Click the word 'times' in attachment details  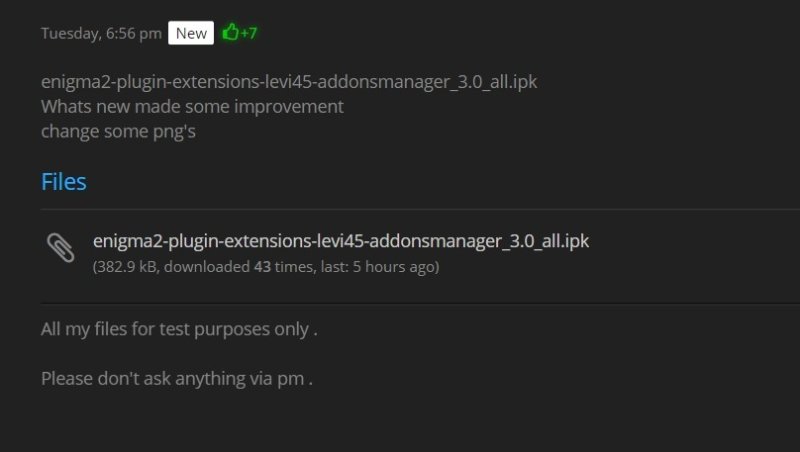click(293, 267)
